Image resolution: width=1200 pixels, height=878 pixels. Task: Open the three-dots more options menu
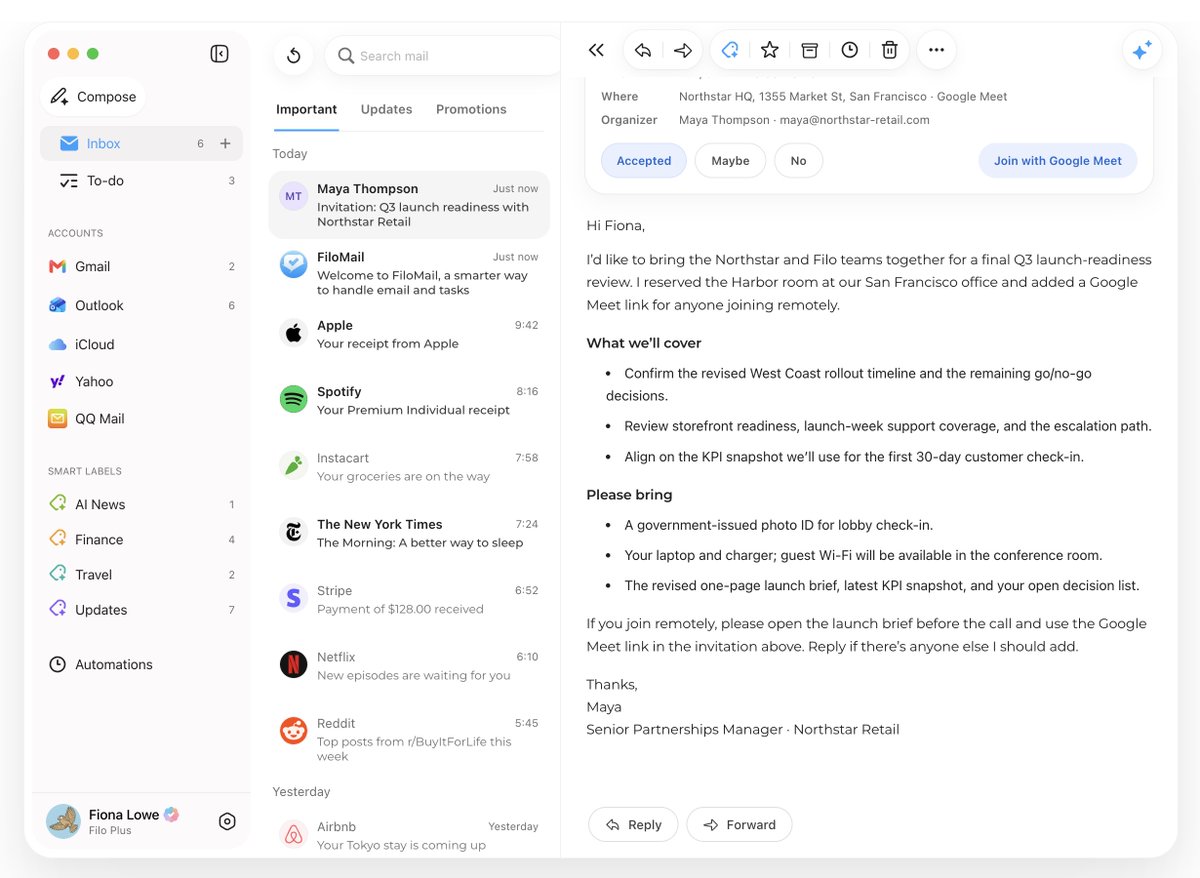click(x=936, y=50)
